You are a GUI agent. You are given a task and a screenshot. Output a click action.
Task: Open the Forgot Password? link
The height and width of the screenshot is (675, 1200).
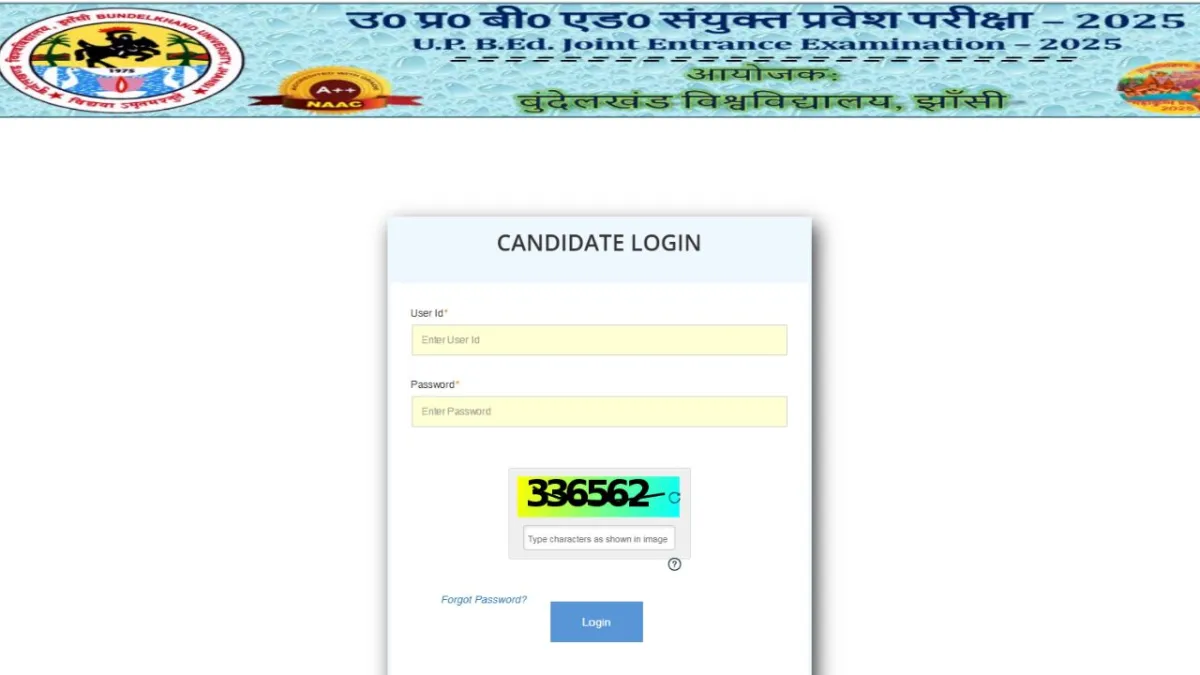coord(484,600)
